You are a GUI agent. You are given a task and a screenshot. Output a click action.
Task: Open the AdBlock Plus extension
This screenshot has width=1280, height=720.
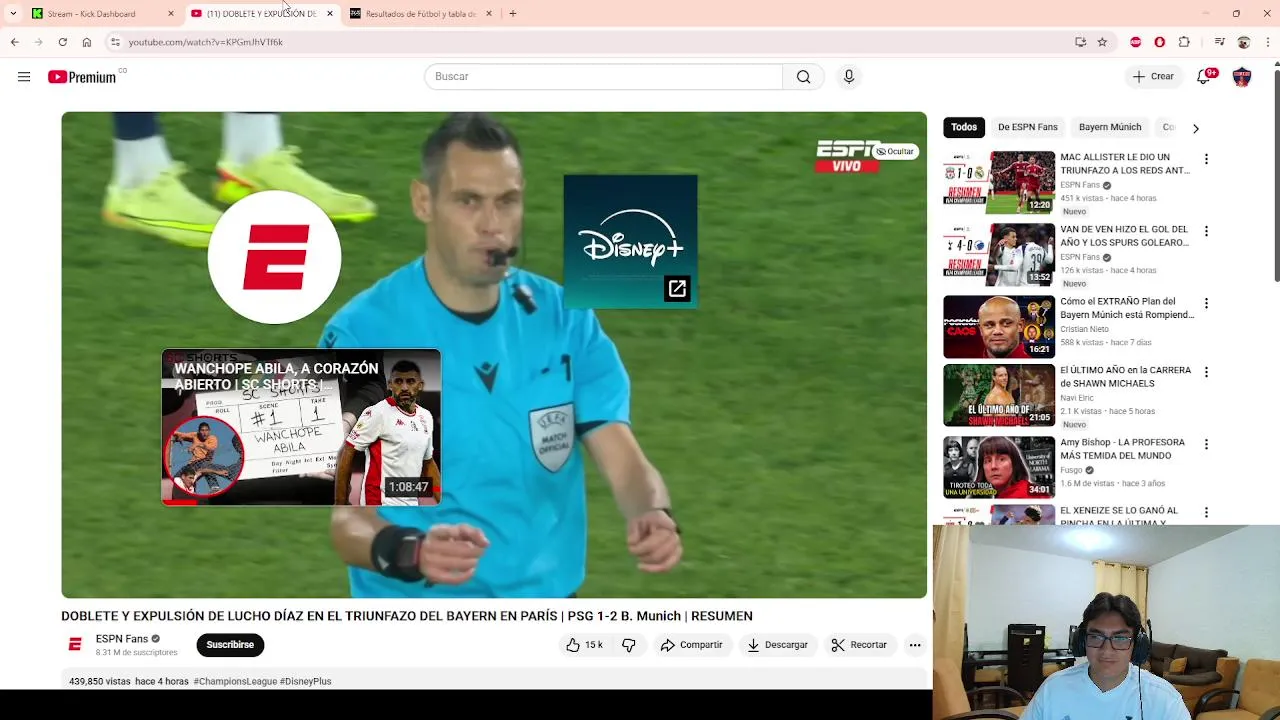coord(1136,42)
